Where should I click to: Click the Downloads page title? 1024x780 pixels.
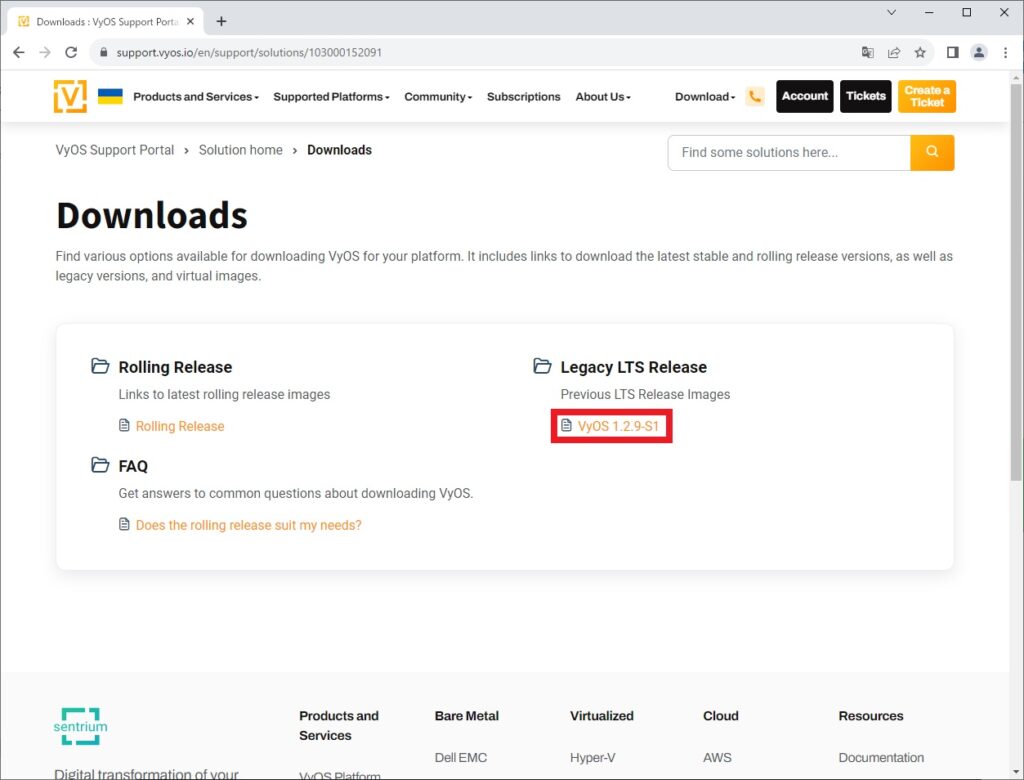point(152,216)
